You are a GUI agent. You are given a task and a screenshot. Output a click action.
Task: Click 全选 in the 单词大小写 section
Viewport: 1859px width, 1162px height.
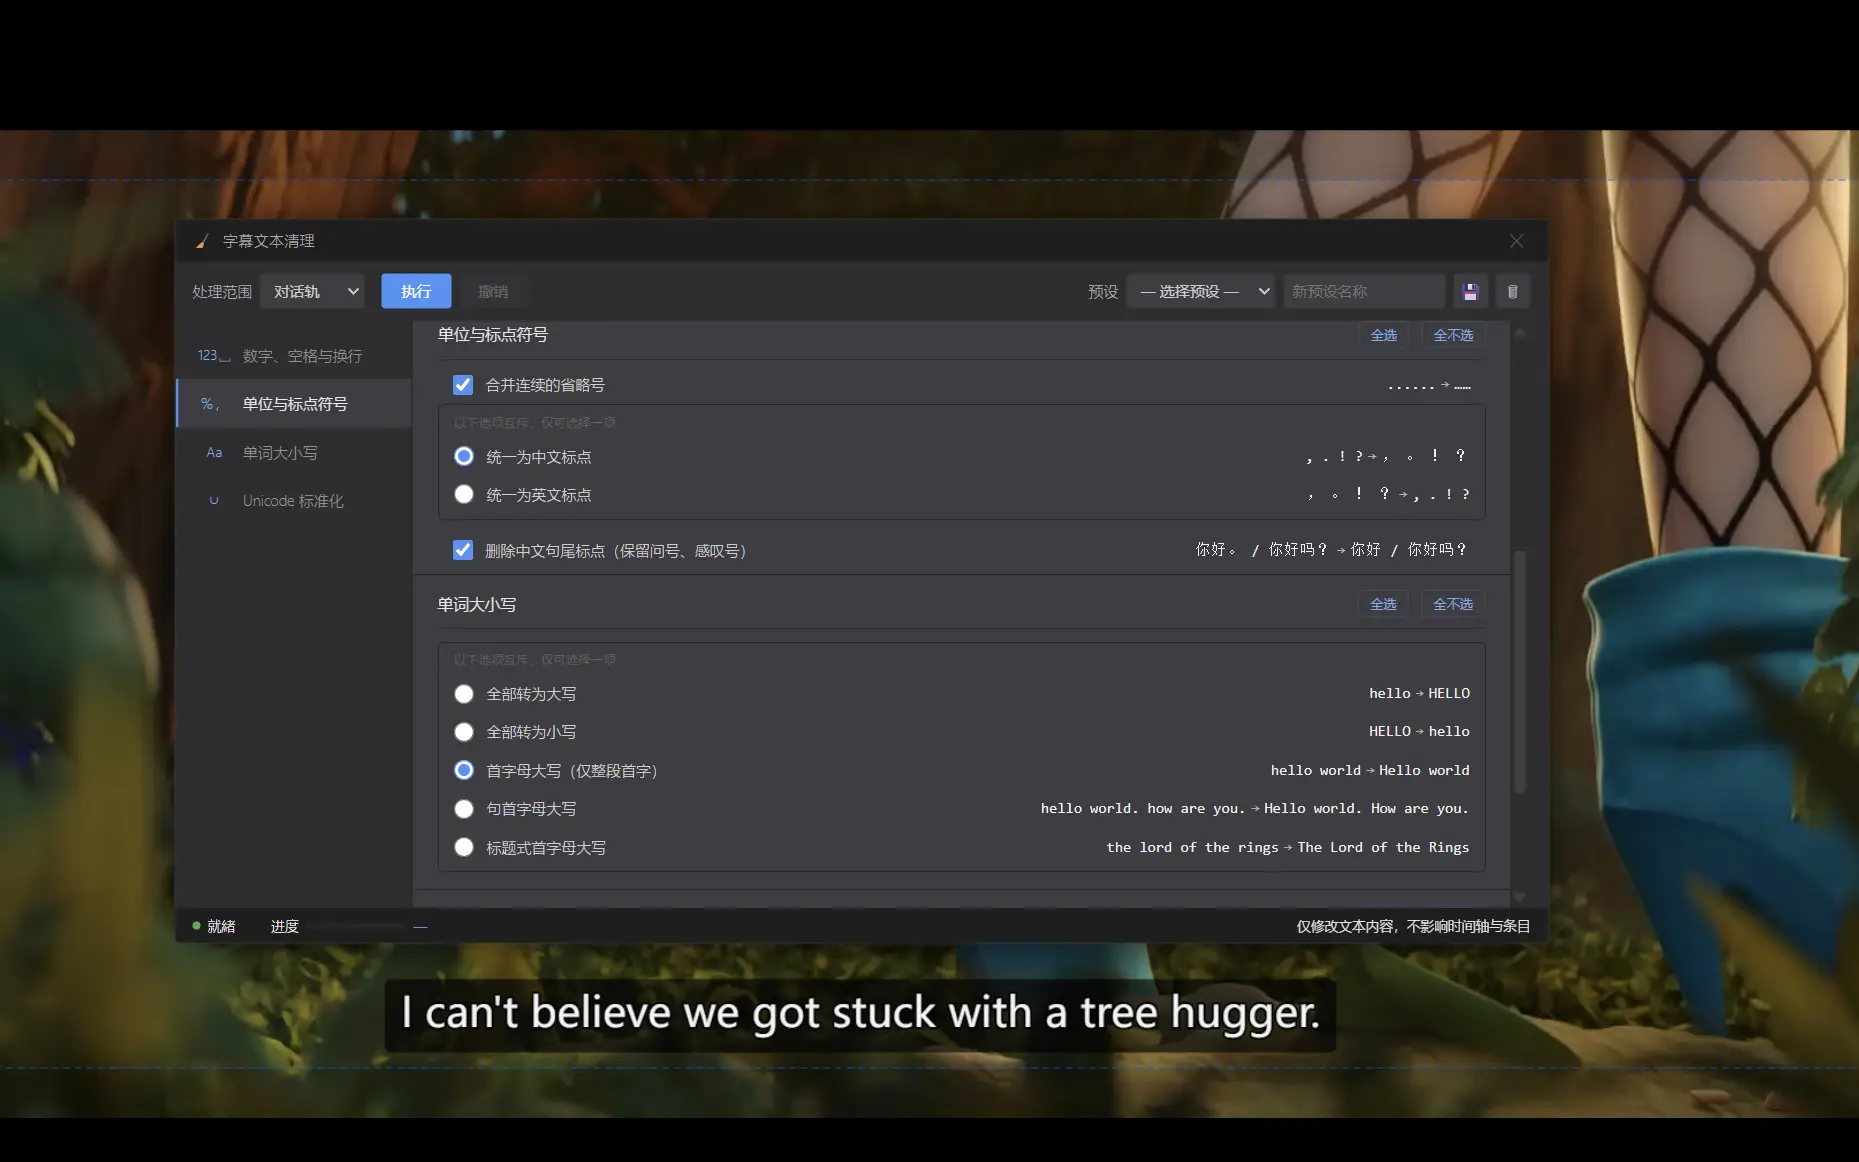(x=1383, y=605)
